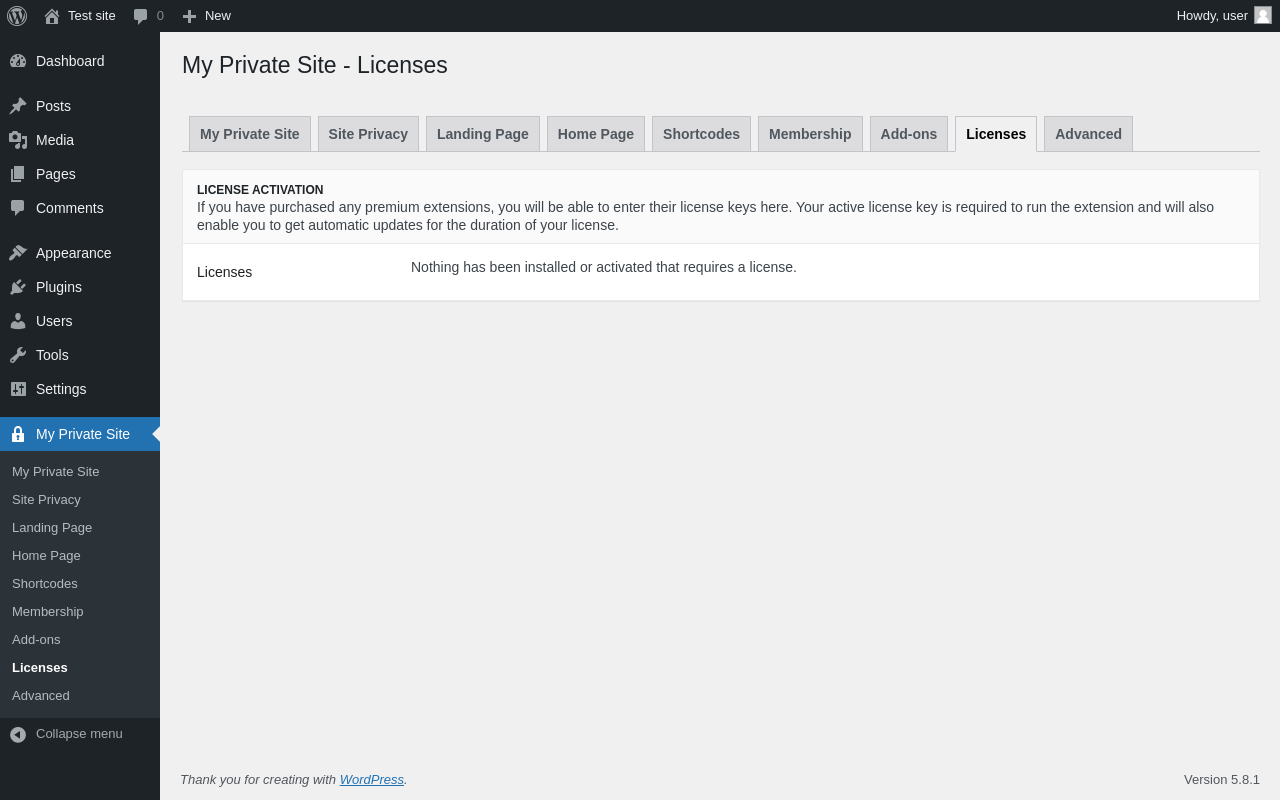This screenshot has height=800, width=1280.
Task: Click the comments bubble icon in admin bar
Action: pyautogui.click(x=141, y=16)
